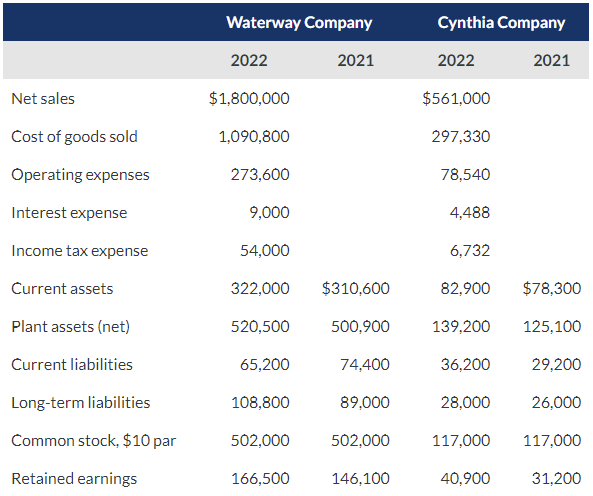The image size is (593, 496).
Task: Select Cynthia net sales $561,000
Action: click(x=456, y=99)
